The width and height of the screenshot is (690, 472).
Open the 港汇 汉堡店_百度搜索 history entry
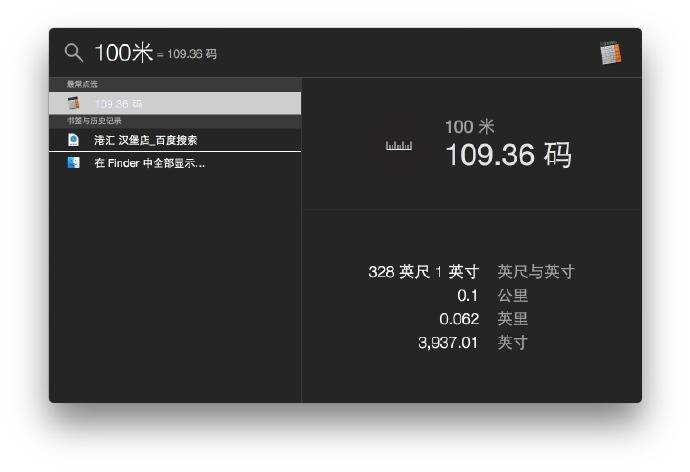tap(175, 140)
